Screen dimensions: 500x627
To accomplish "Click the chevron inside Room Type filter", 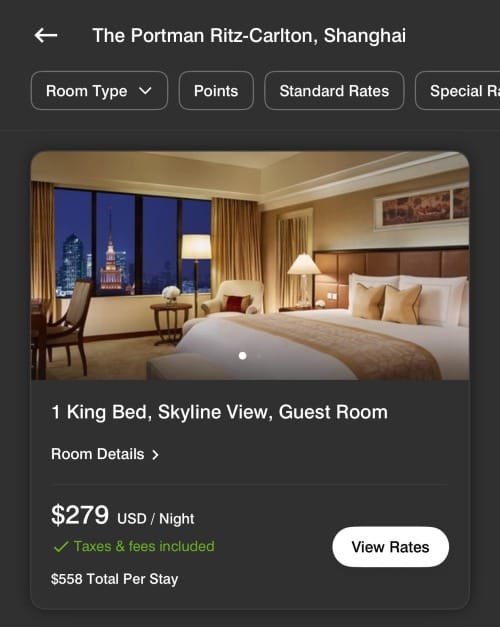I will [x=145, y=91].
